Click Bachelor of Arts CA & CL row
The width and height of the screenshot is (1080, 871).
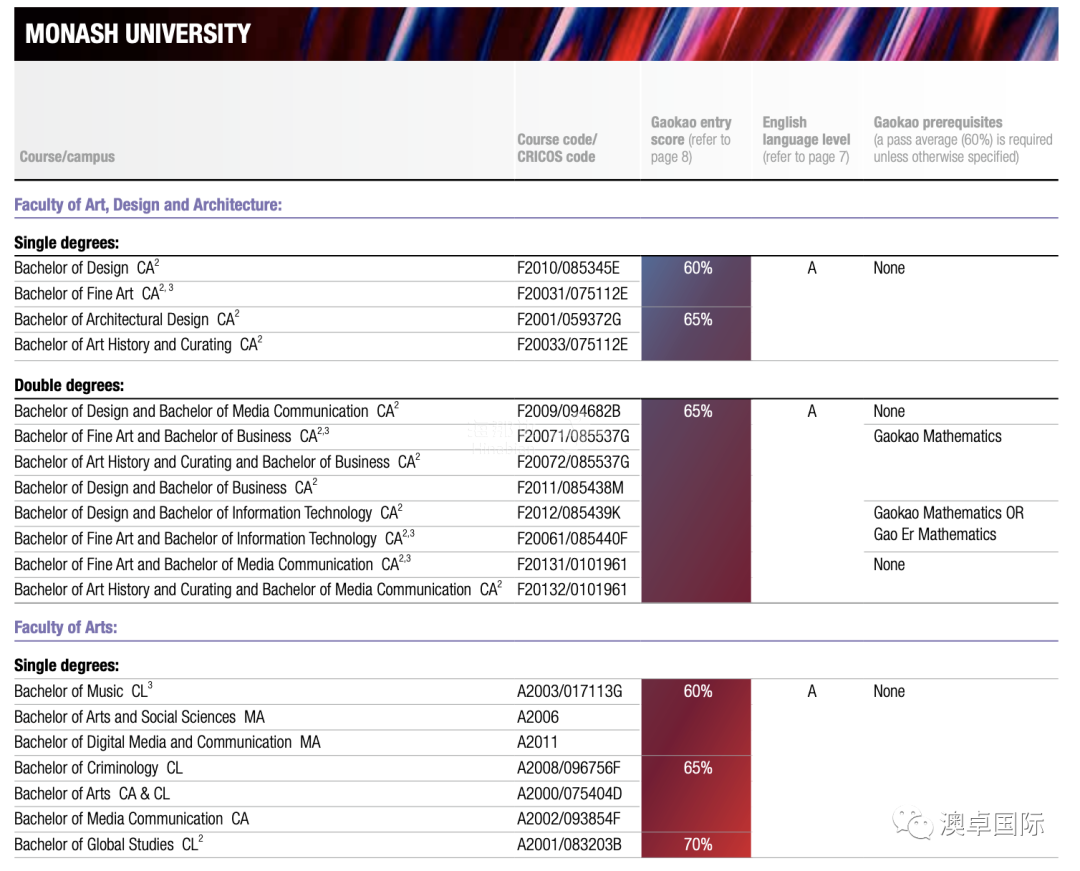[92, 793]
